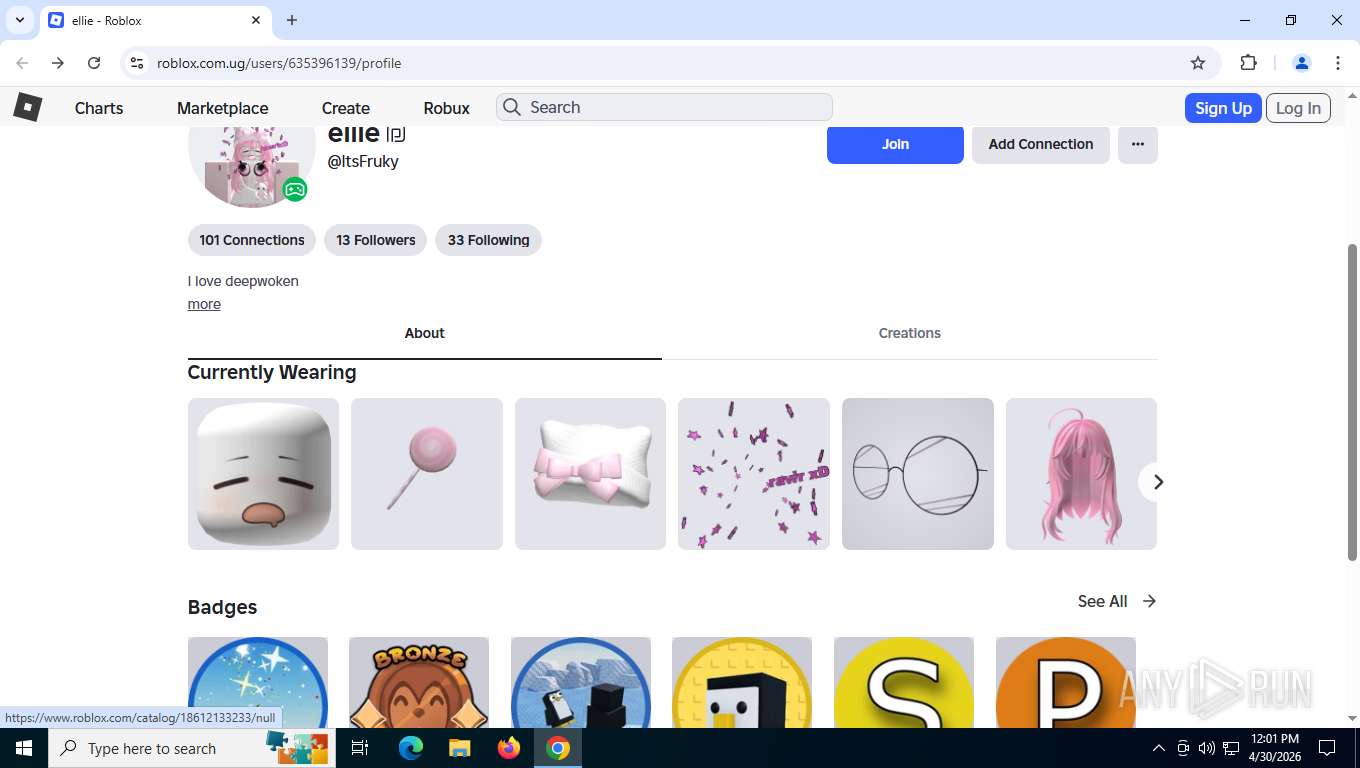1360x768 pixels.
Task: Open File Explorer from taskbar
Action: click(459, 748)
